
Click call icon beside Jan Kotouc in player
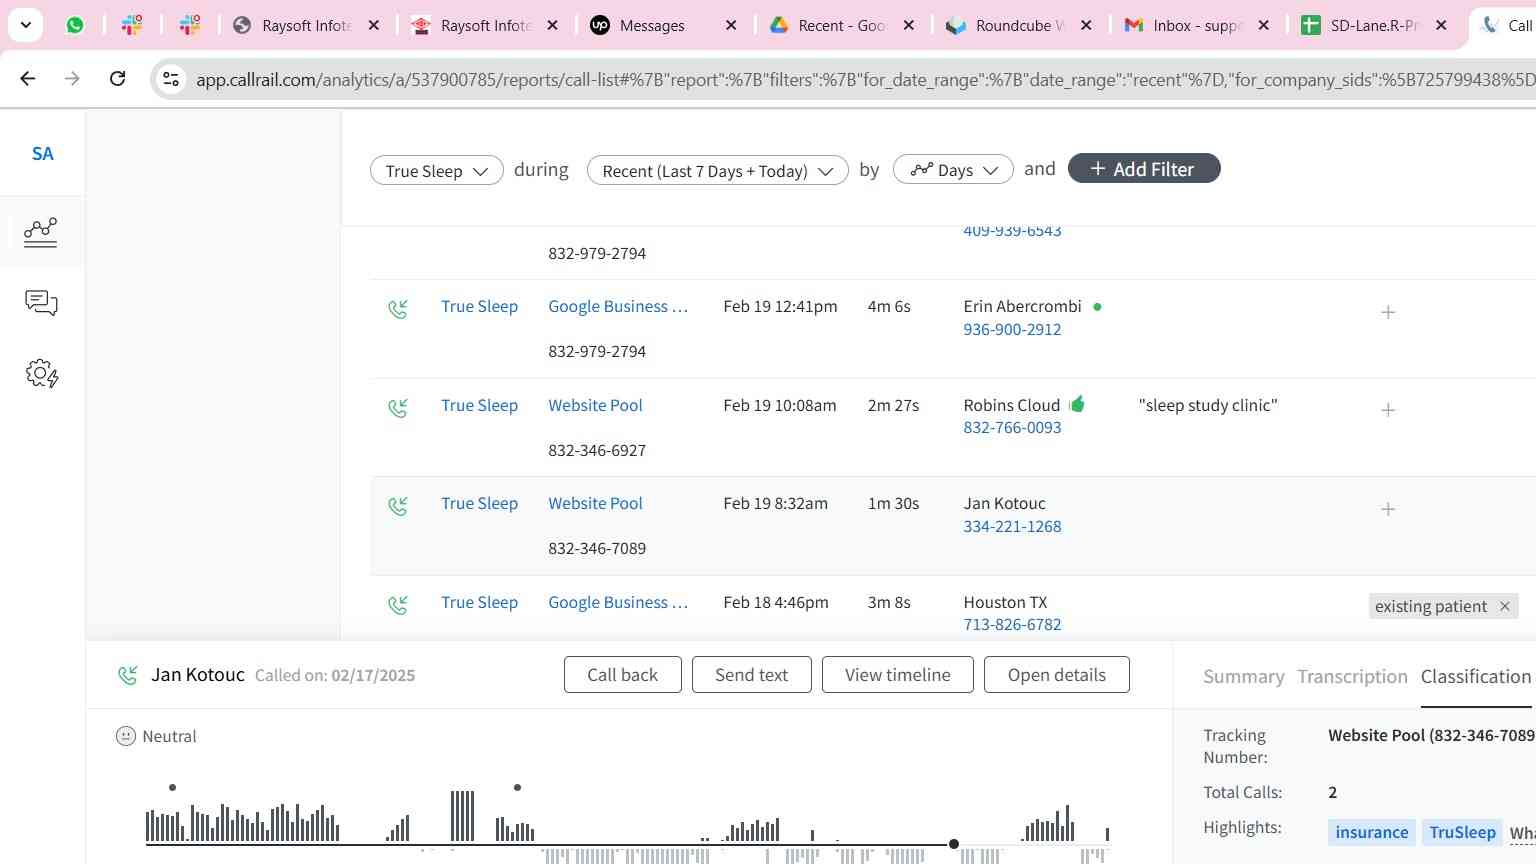[128, 676]
